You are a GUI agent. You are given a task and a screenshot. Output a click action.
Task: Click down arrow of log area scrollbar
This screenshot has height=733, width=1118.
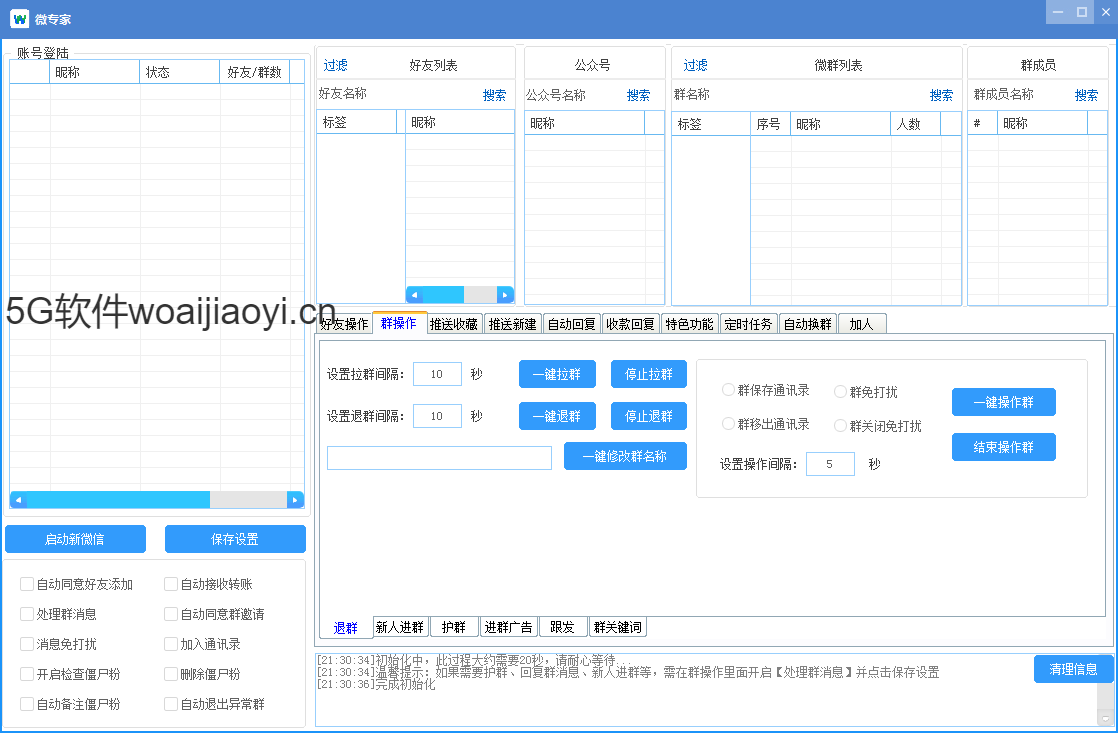pyautogui.click(x=1106, y=718)
